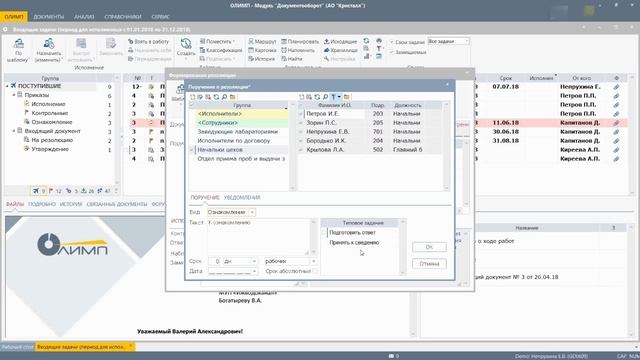Click the search icon in group toolbar
The image size is (640, 360).
(x=224, y=97)
